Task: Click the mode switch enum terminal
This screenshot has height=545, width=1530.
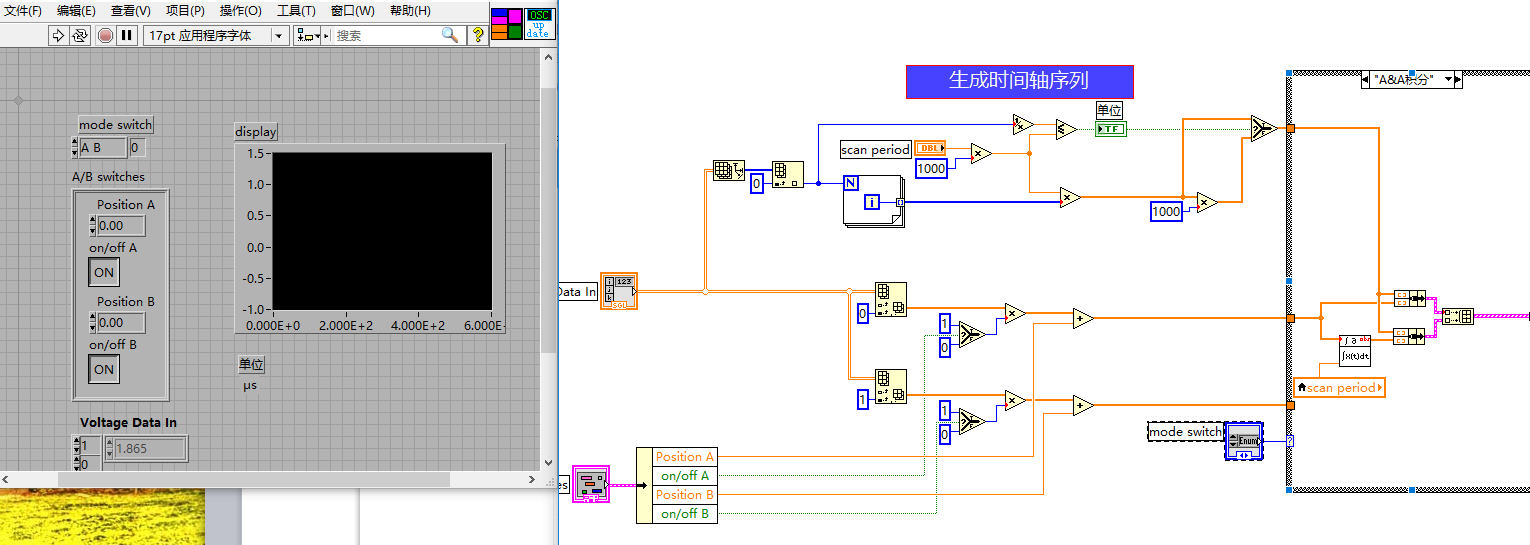Action: tap(1245, 440)
